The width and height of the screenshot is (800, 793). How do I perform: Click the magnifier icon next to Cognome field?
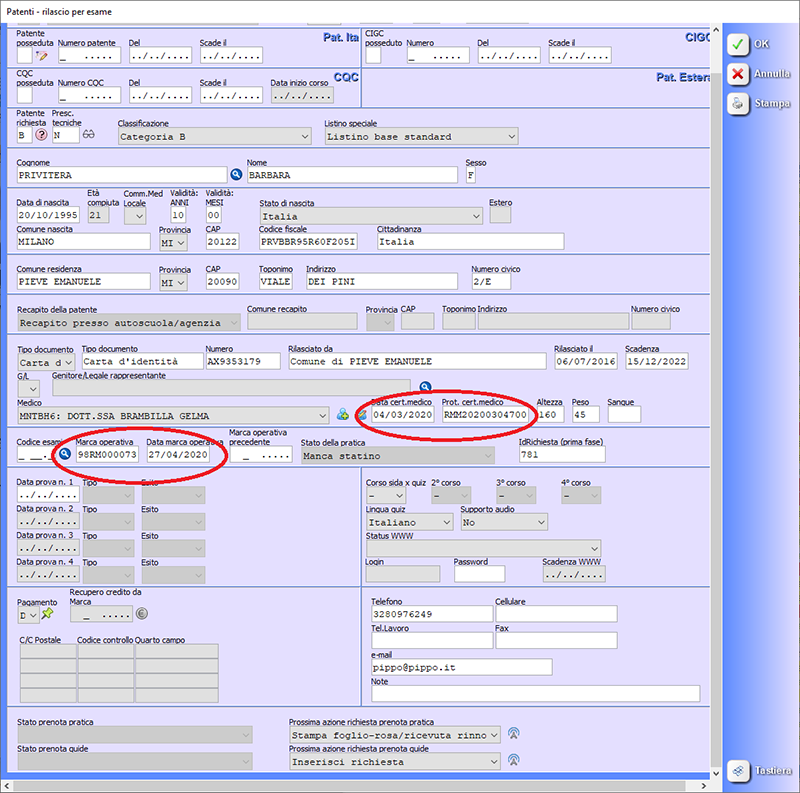pyautogui.click(x=237, y=175)
